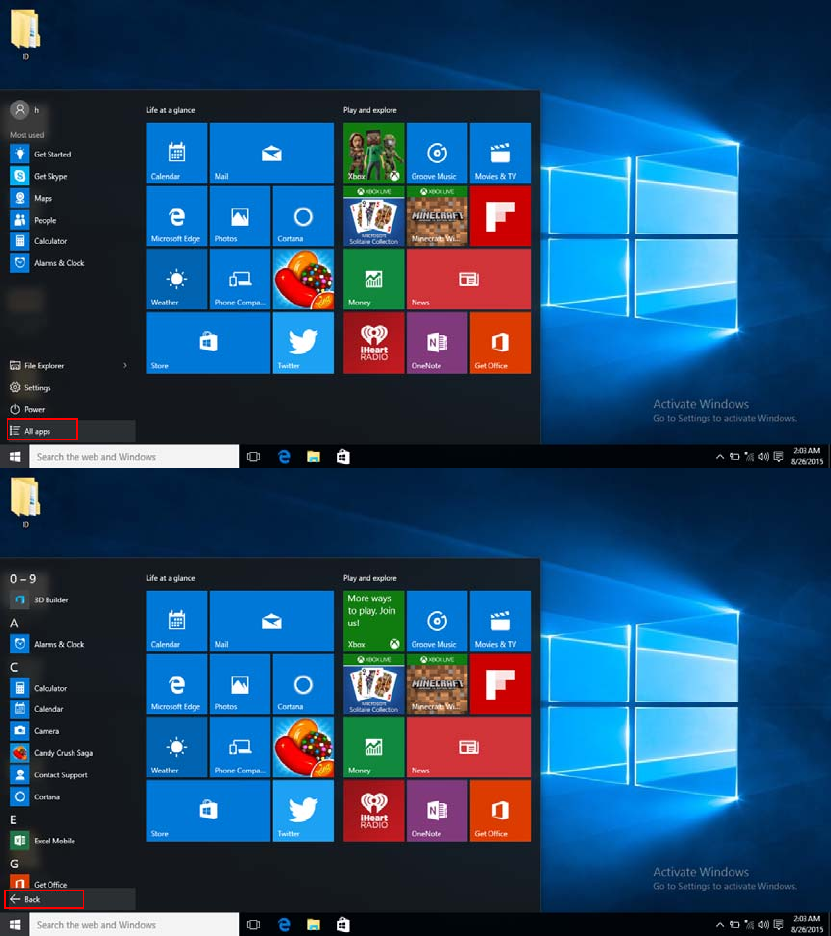The width and height of the screenshot is (831, 936).
Task: Click the letter C group header
Action: click(14, 667)
